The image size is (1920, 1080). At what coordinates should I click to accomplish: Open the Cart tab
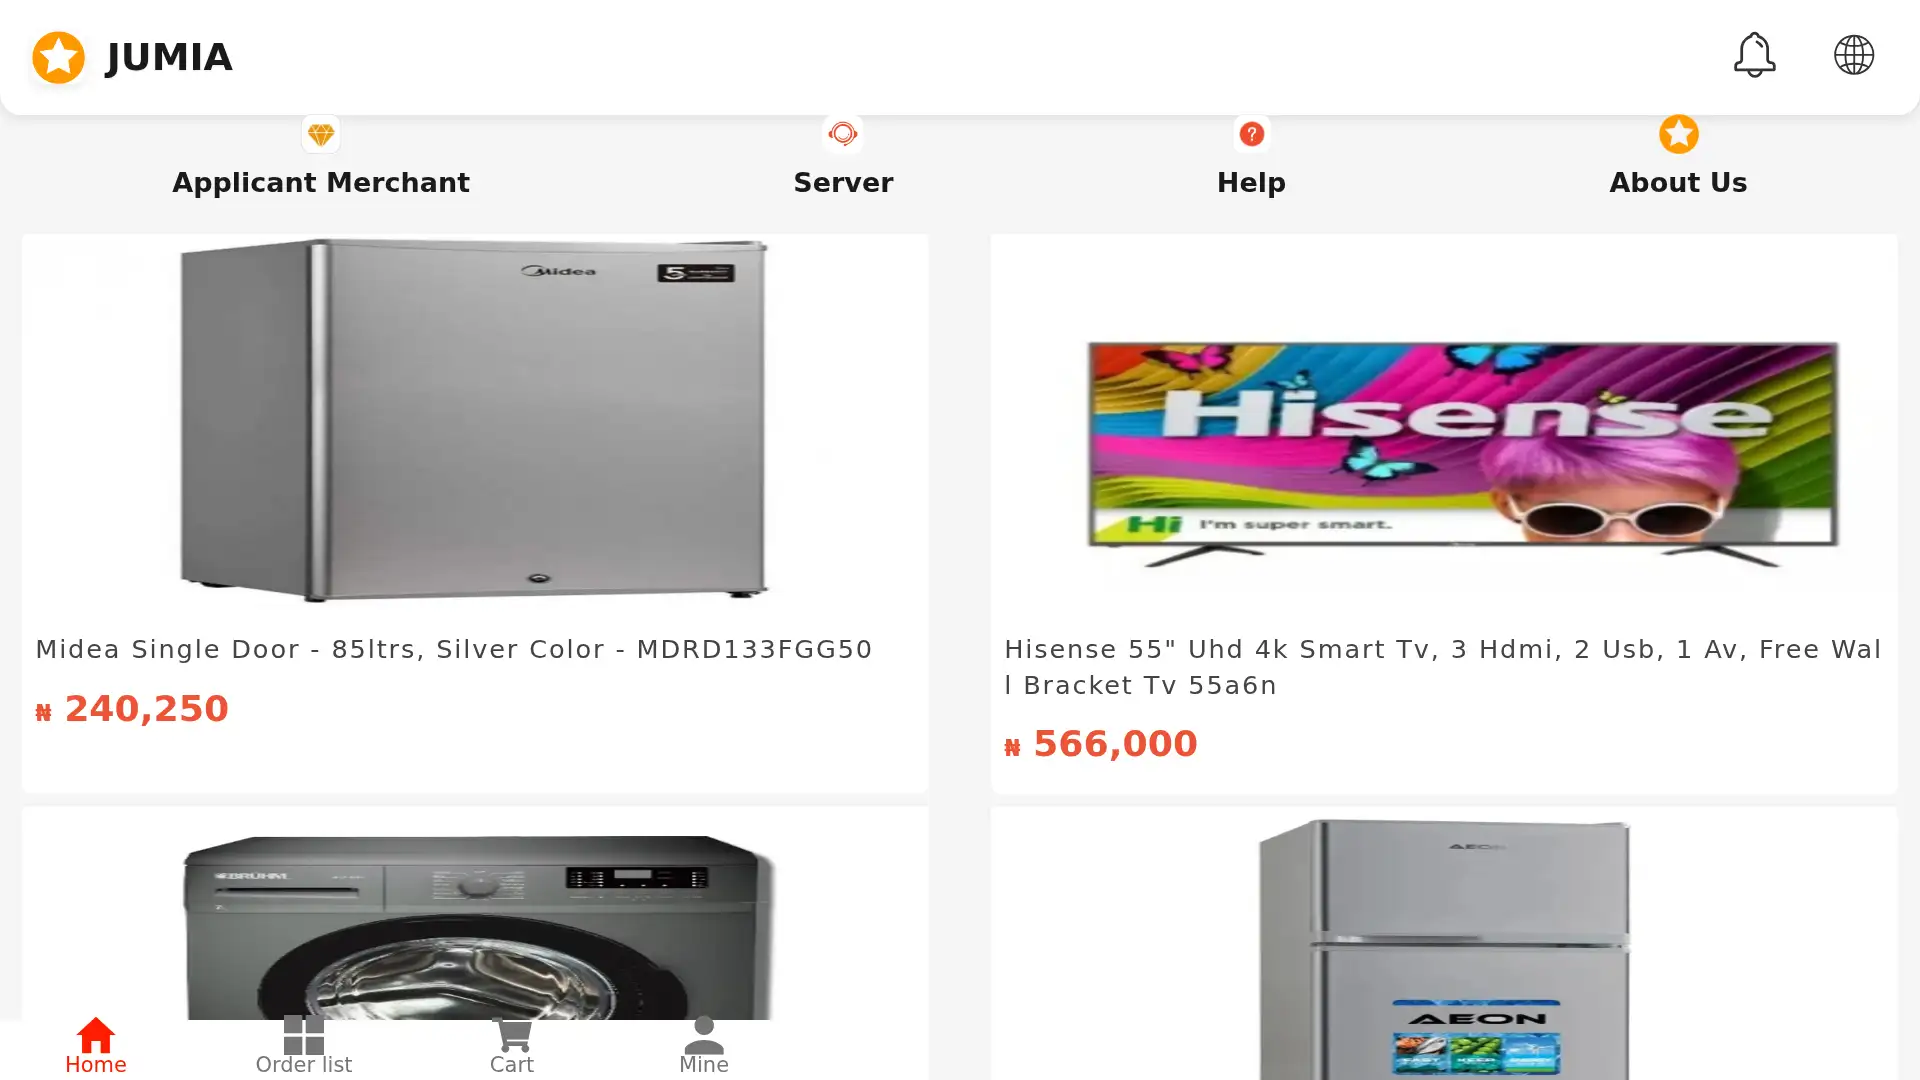click(512, 1047)
